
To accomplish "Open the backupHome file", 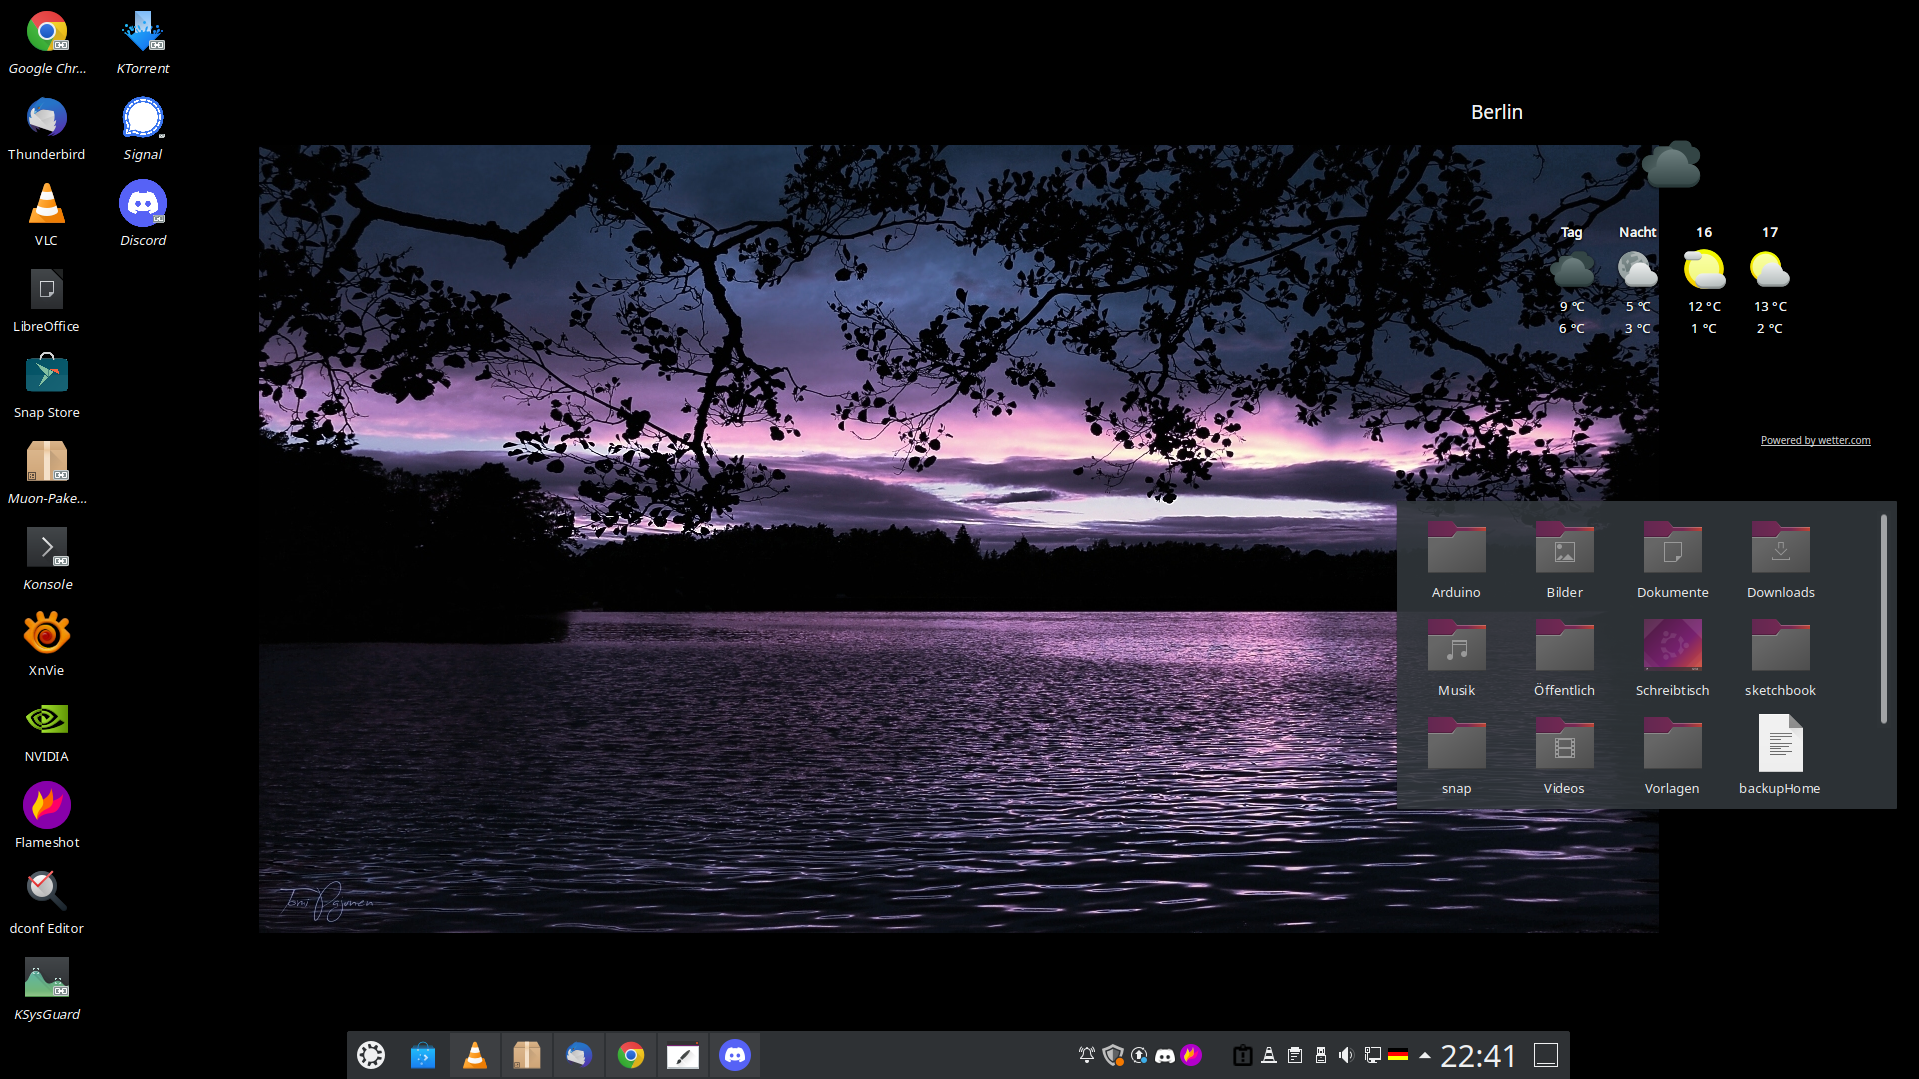I will click(x=1780, y=756).
